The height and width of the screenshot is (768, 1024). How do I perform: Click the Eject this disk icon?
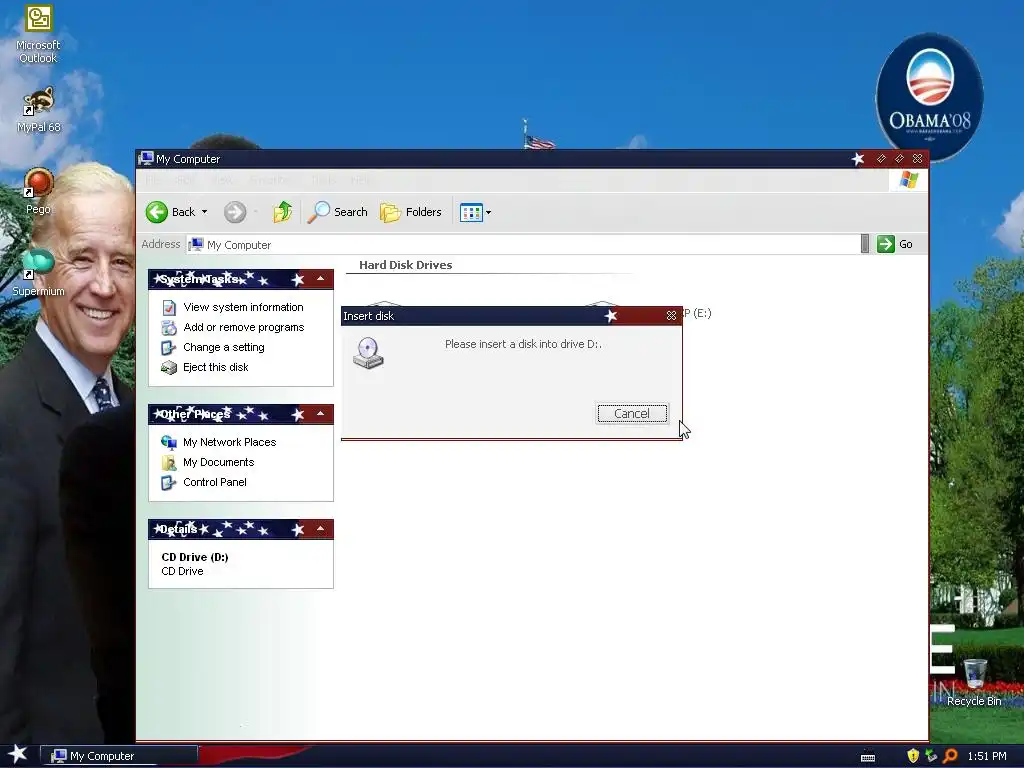coord(168,368)
